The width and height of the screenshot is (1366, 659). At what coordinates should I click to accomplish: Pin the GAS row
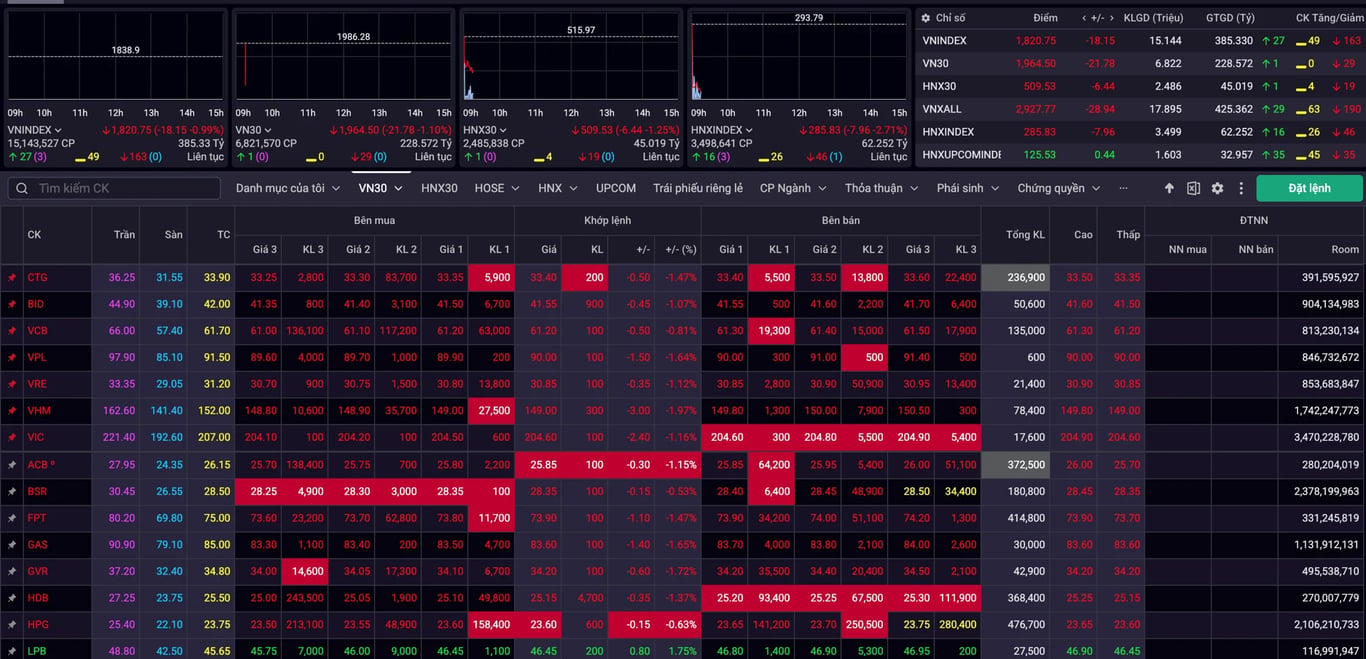(x=12, y=545)
